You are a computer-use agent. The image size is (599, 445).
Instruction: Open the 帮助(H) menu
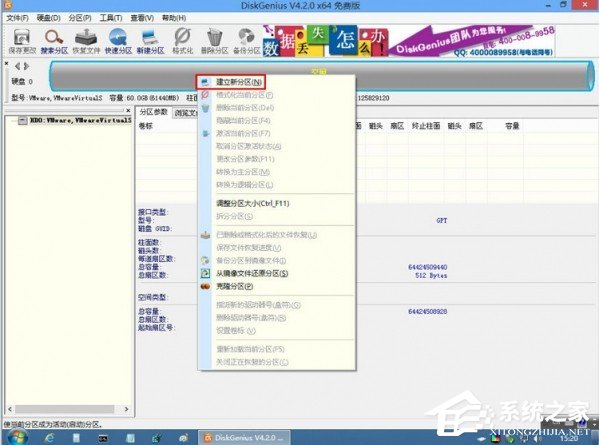click(174, 18)
